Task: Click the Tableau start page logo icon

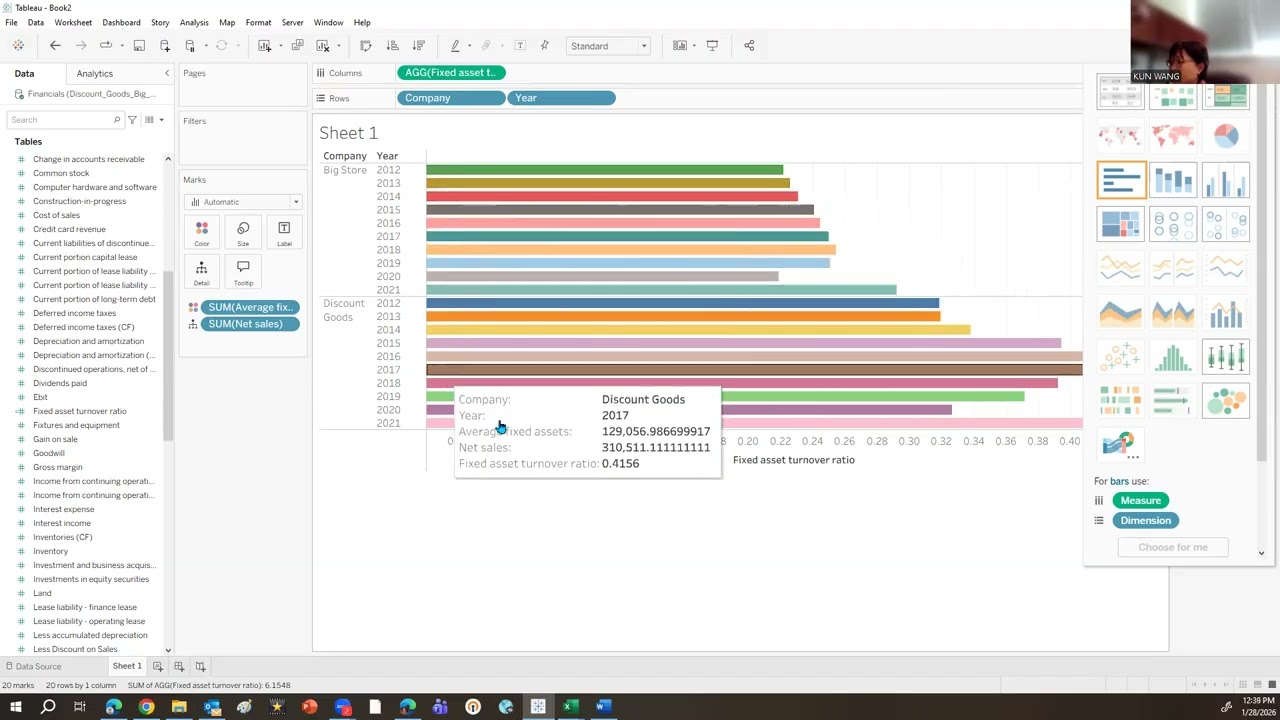Action: 18,45
